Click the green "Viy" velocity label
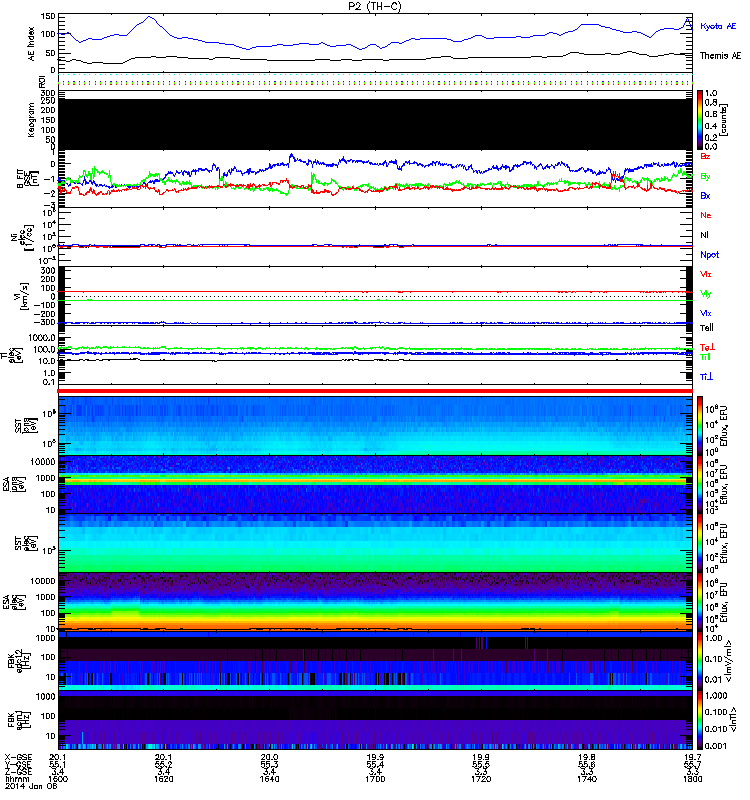 click(x=705, y=294)
